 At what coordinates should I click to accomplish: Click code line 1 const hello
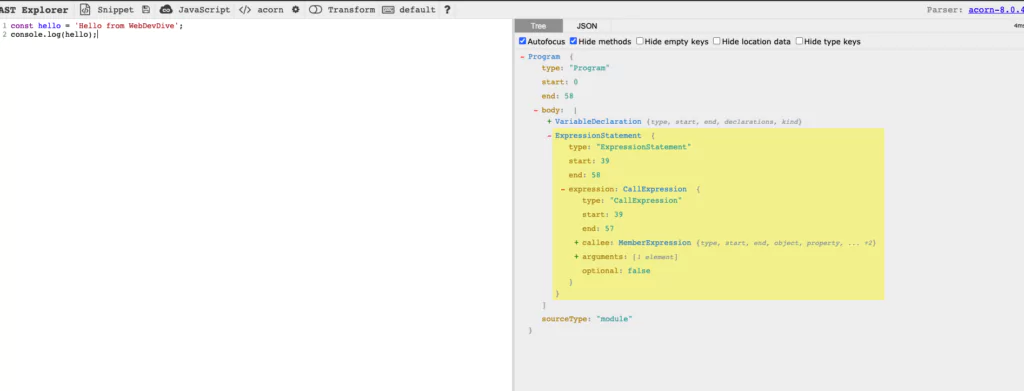pos(97,25)
